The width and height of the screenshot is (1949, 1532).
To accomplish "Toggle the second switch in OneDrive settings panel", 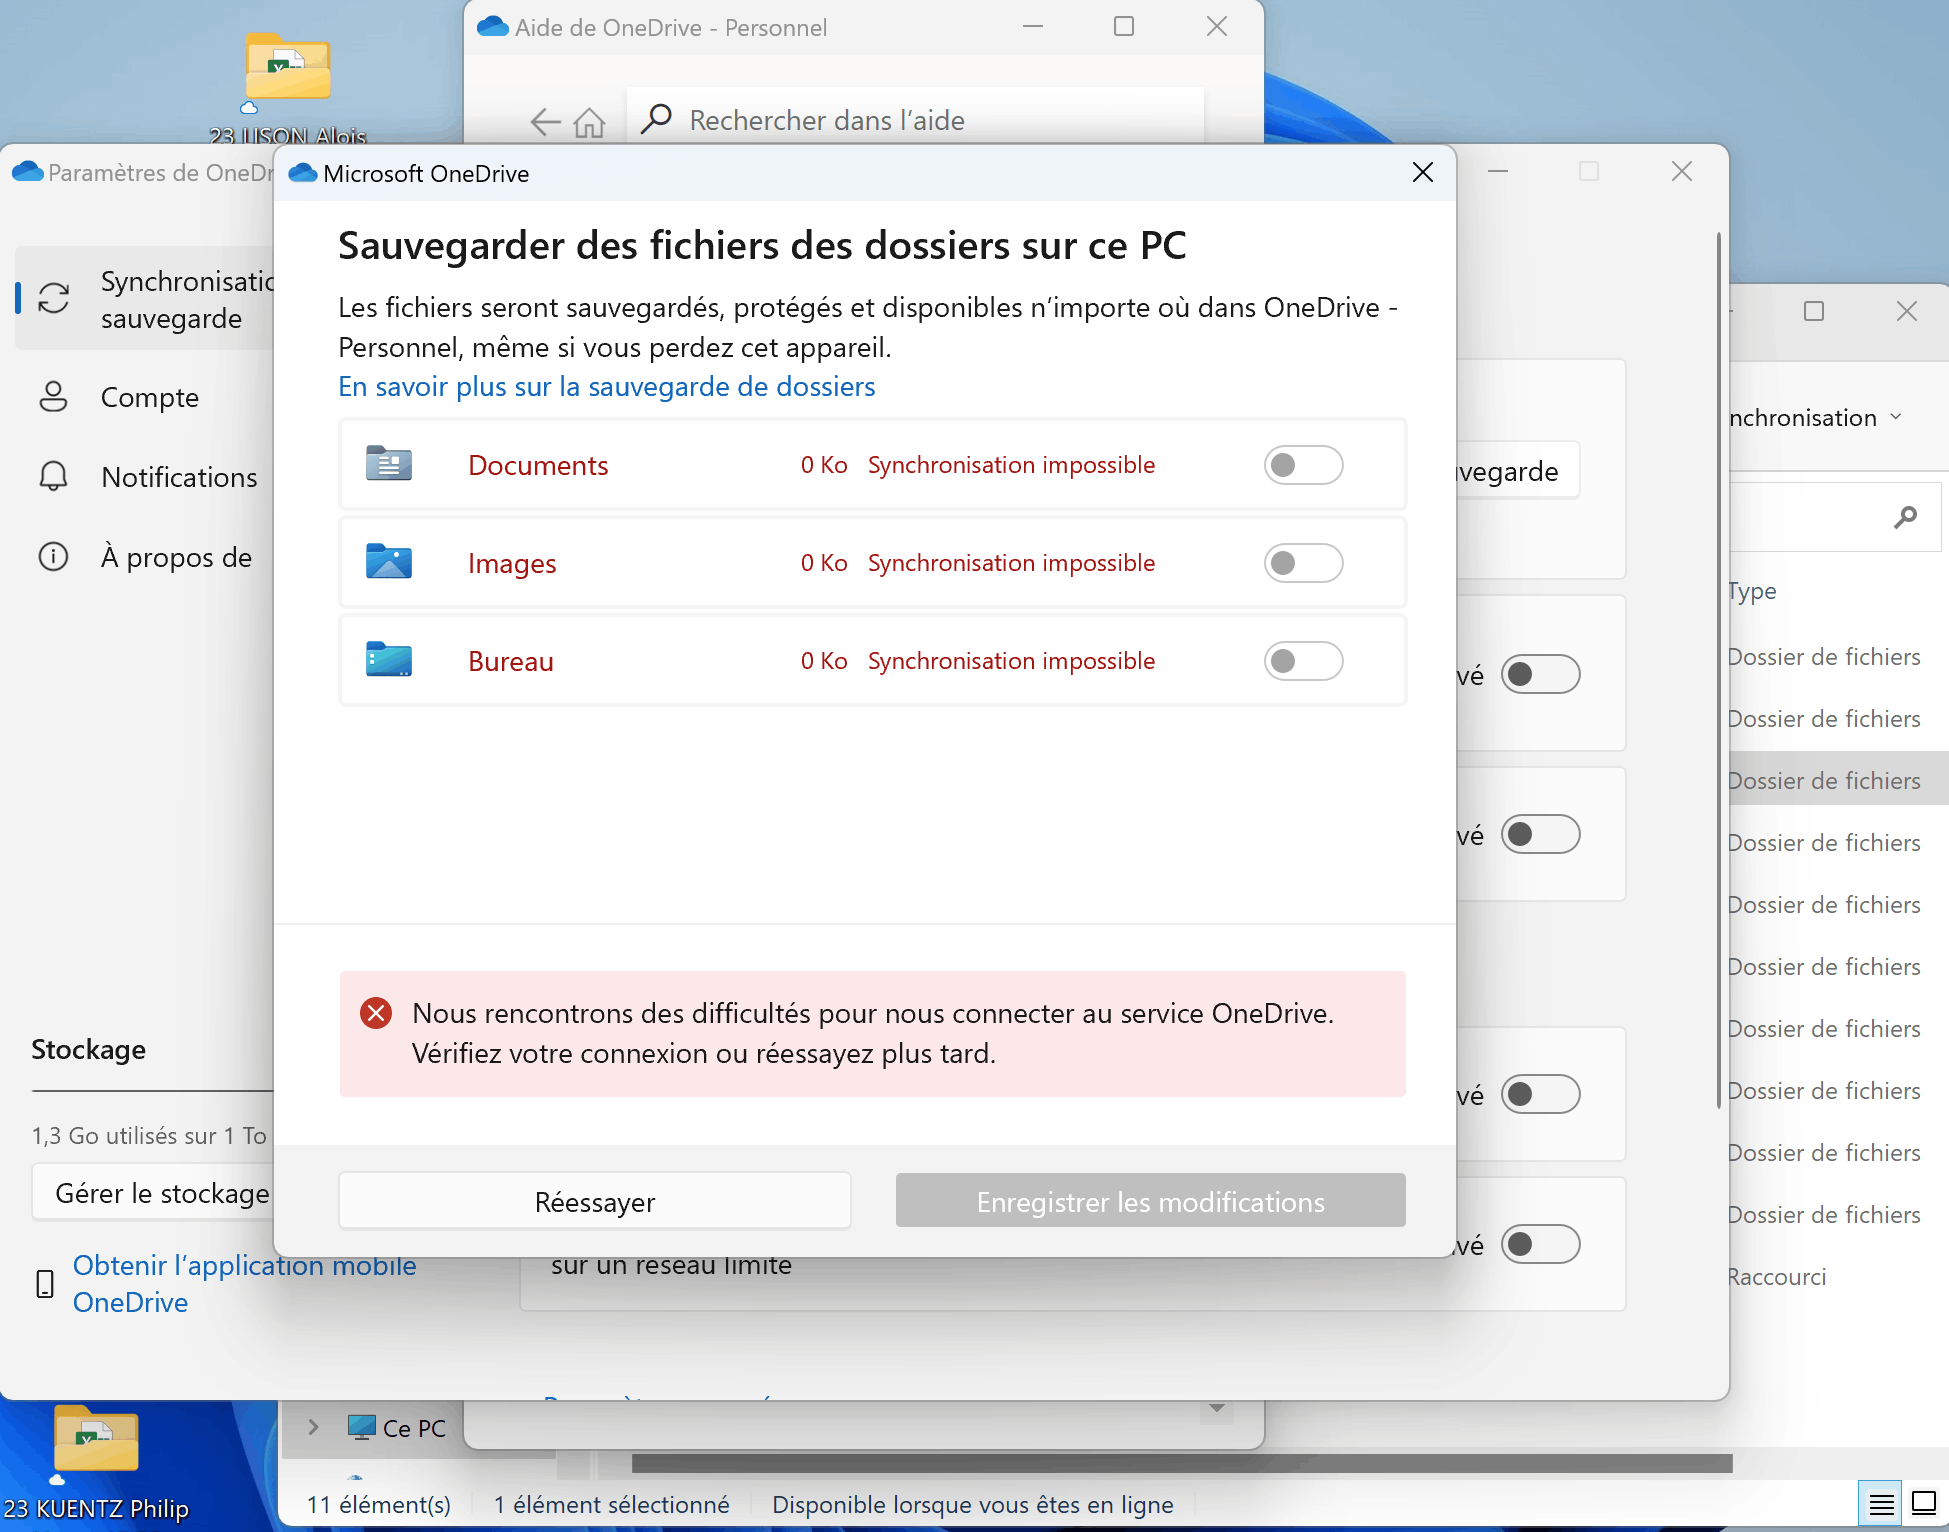I will tap(1540, 835).
